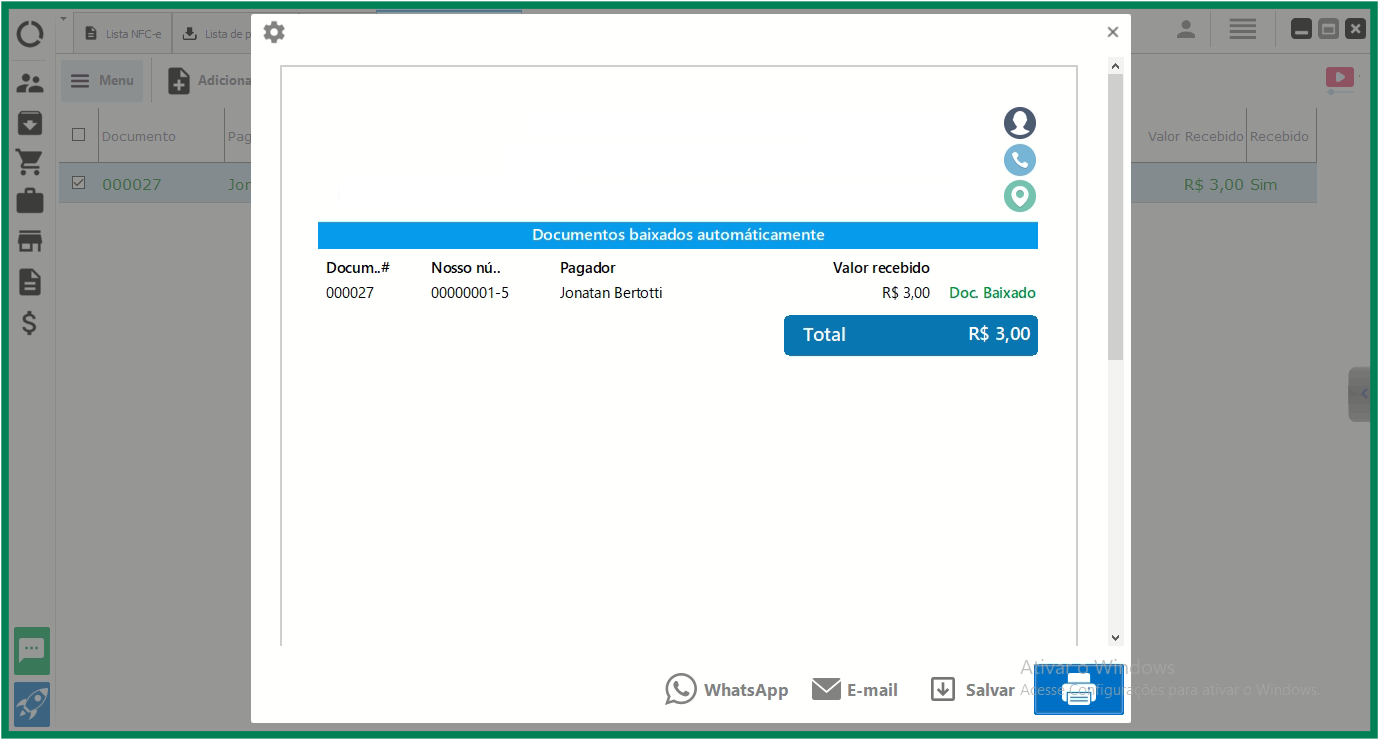Switch to the Lista NFC-e tab

124,34
